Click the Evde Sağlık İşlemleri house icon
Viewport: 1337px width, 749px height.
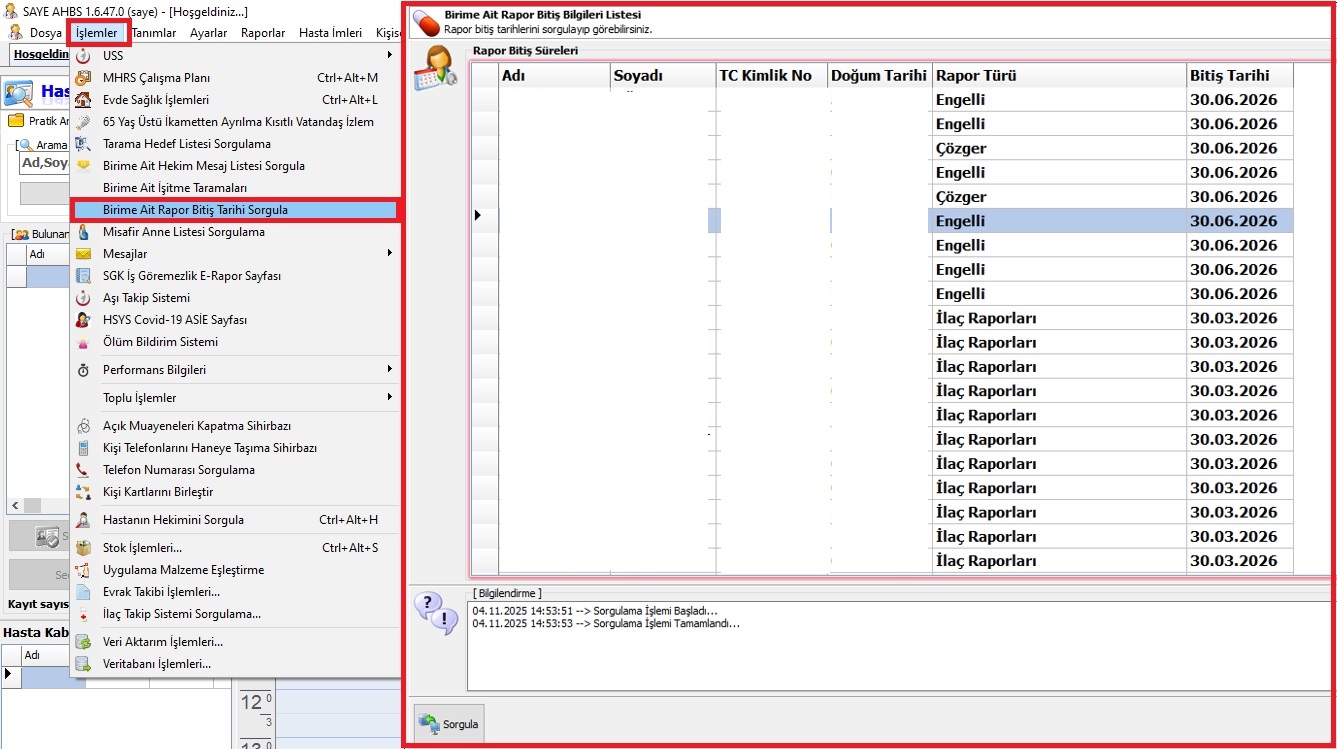tap(83, 100)
